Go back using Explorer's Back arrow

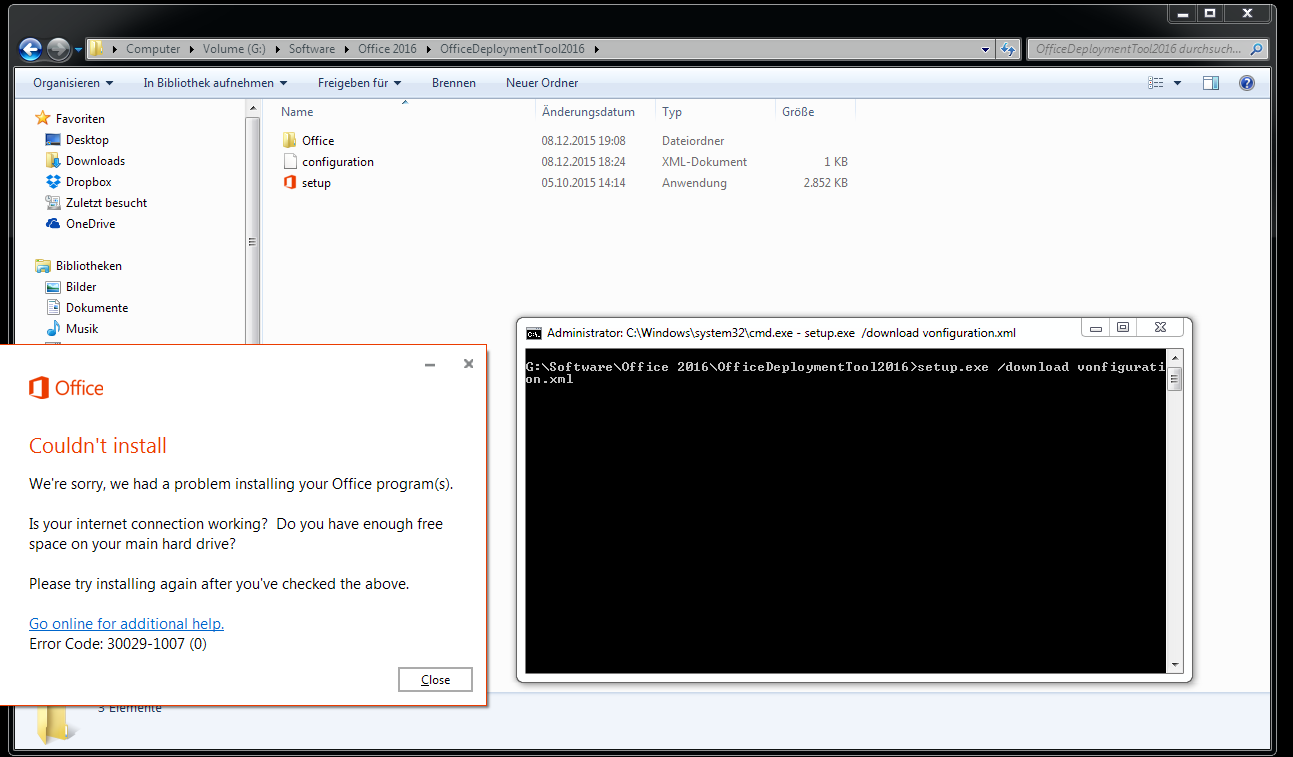click(x=30, y=48)
